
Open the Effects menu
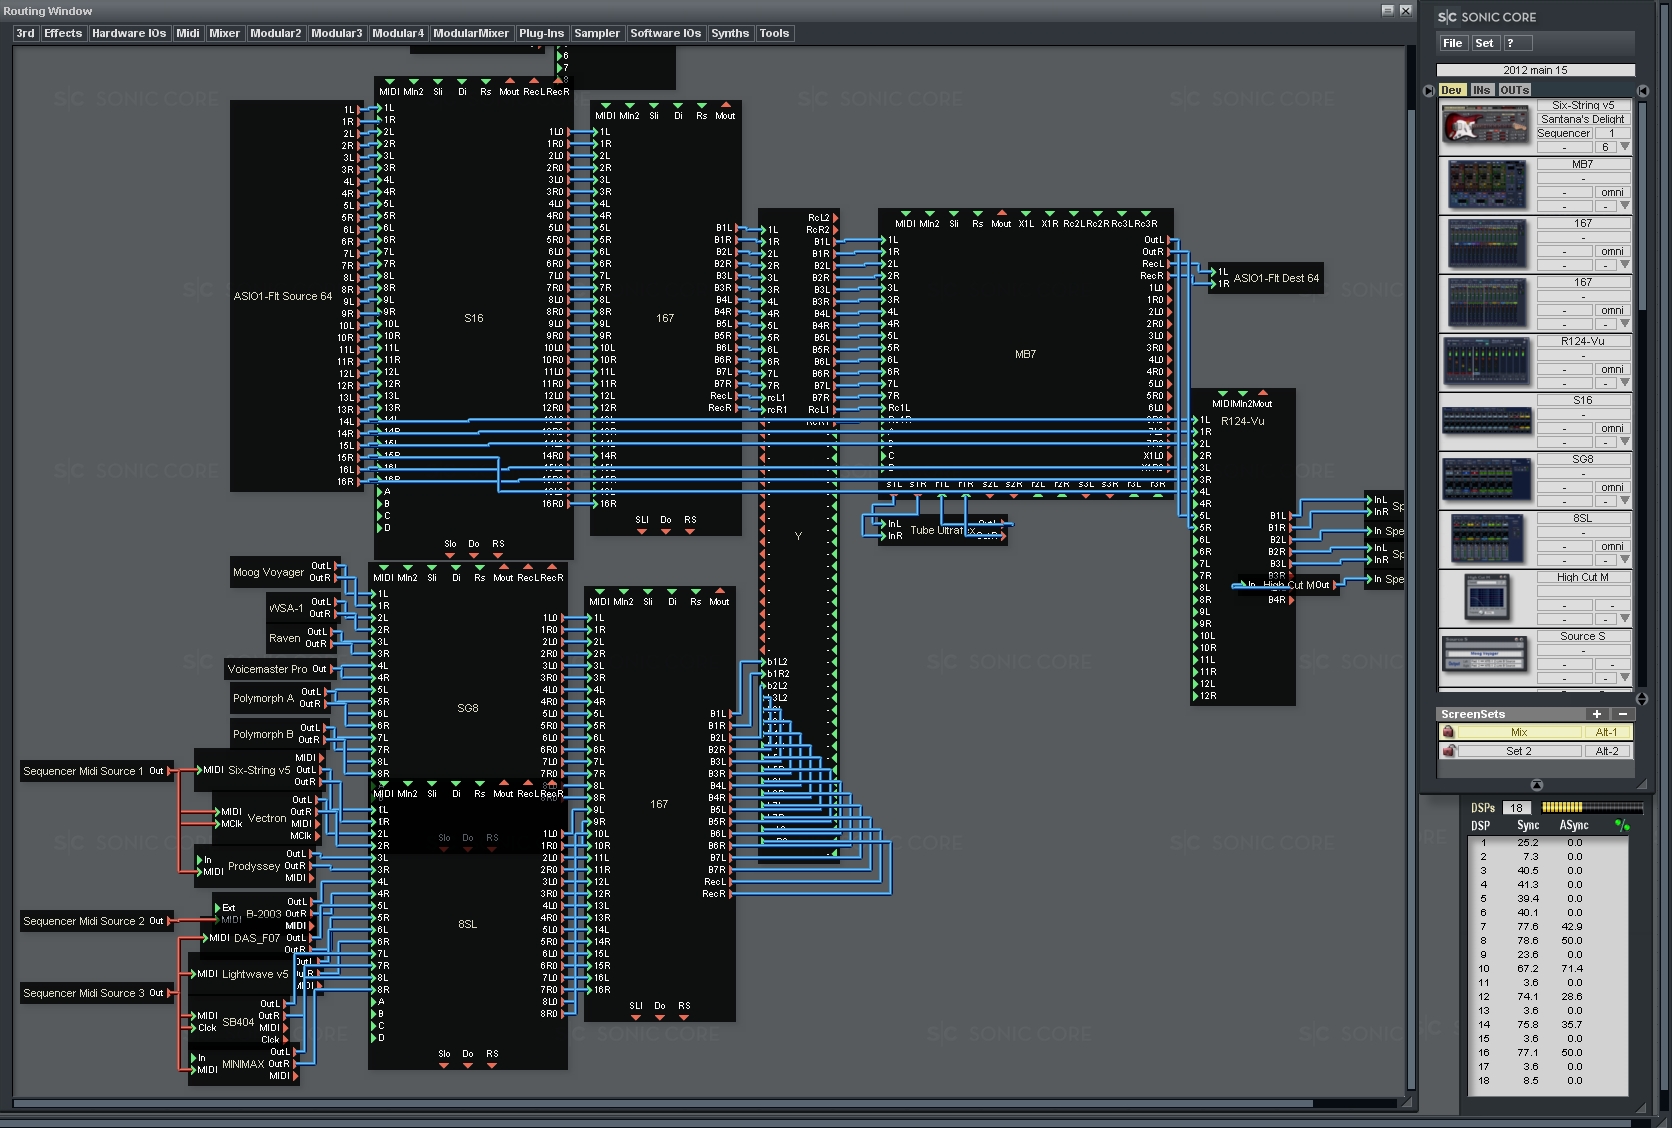[63, 33]
